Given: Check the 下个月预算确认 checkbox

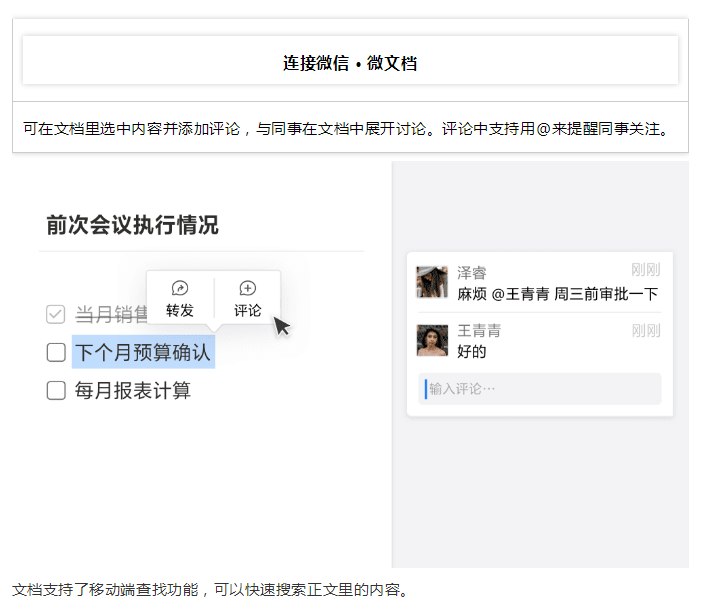Looking at the screenshot, I should coord(56,352).
